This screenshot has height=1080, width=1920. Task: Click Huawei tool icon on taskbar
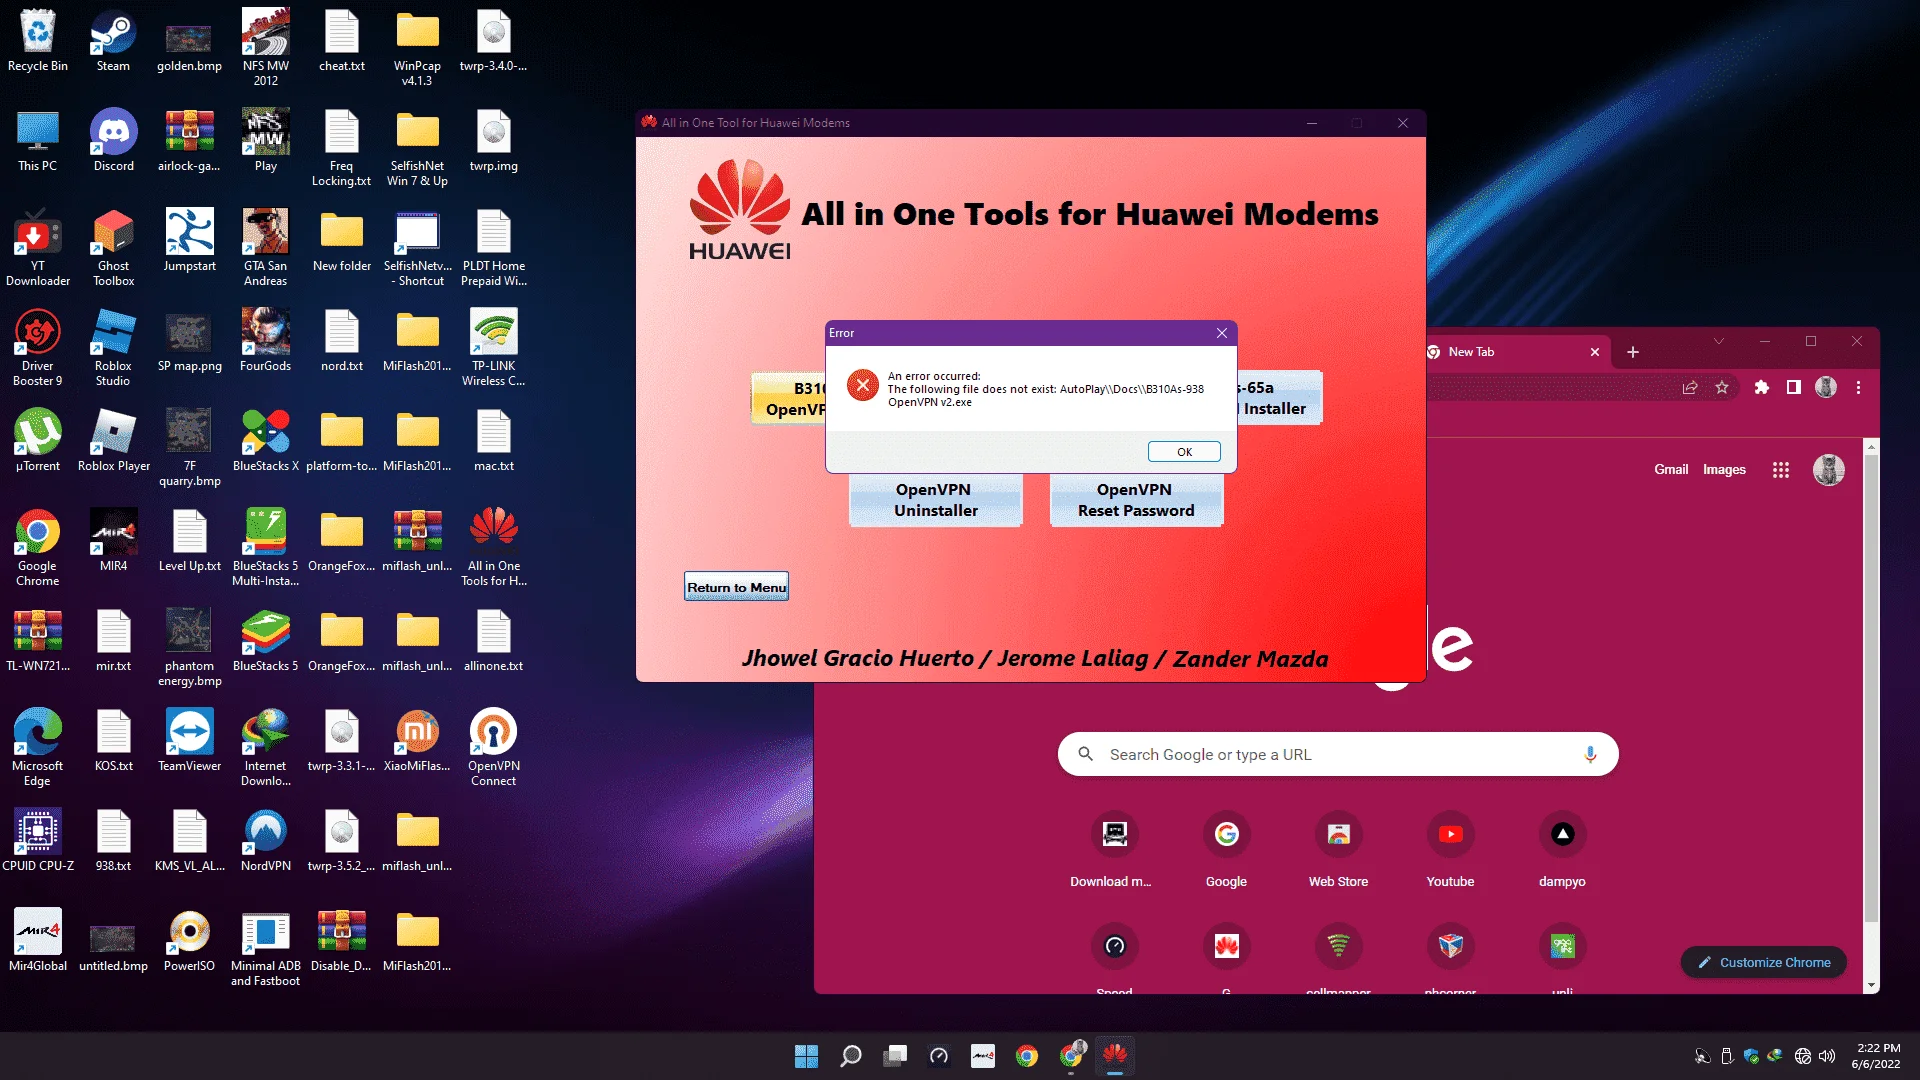(x=1115, y=1056)
